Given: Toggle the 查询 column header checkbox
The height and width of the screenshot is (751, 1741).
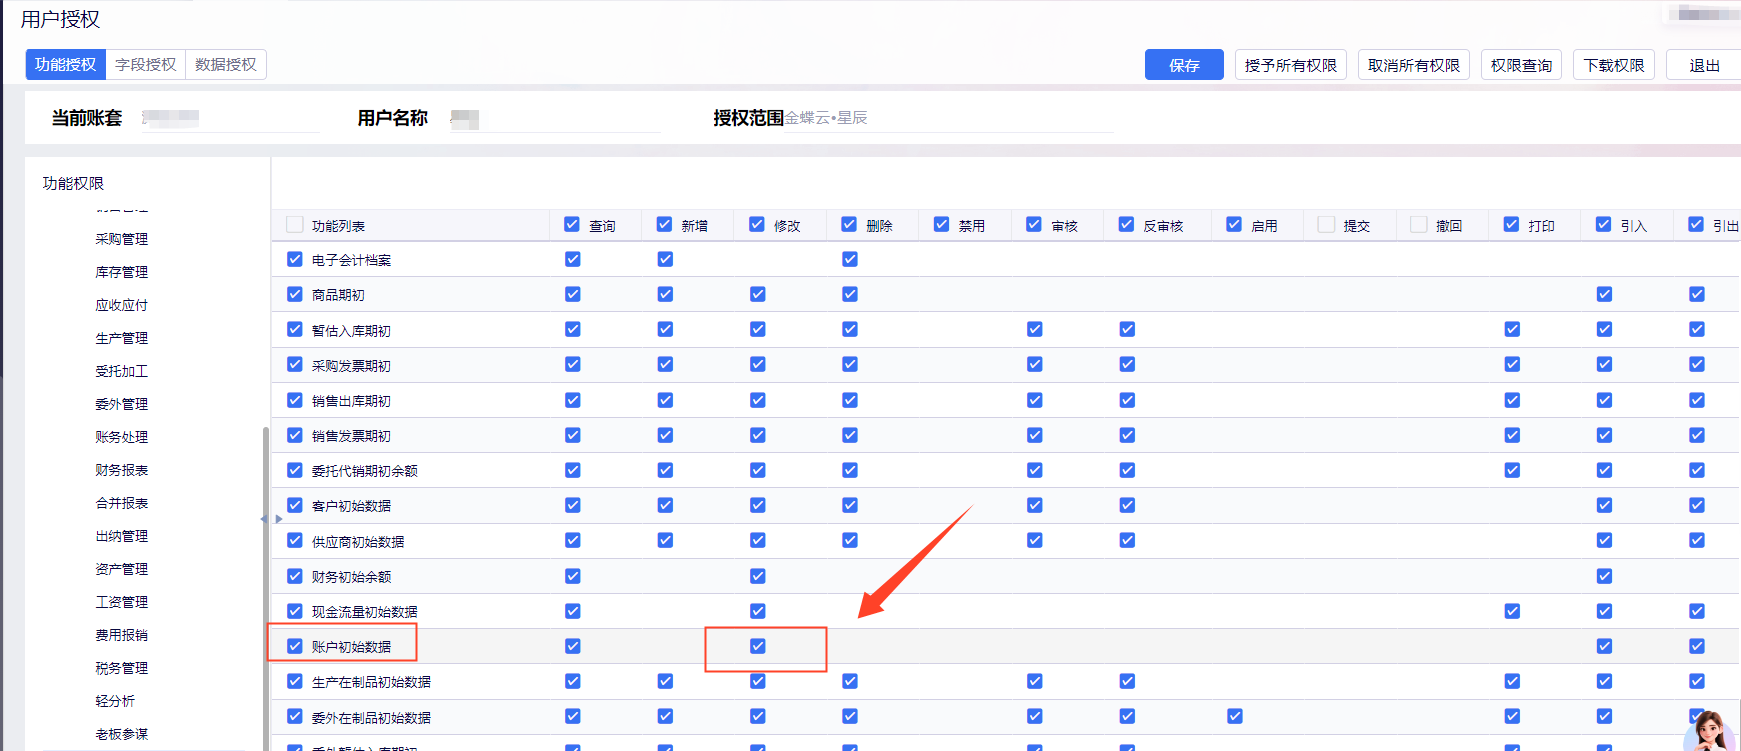Looking at the screenshot, I should click(572, 225).
